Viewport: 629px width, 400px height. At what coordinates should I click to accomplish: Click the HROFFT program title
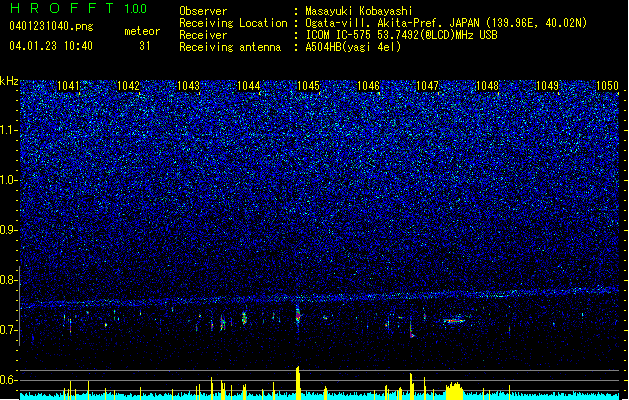coord(62,8)
